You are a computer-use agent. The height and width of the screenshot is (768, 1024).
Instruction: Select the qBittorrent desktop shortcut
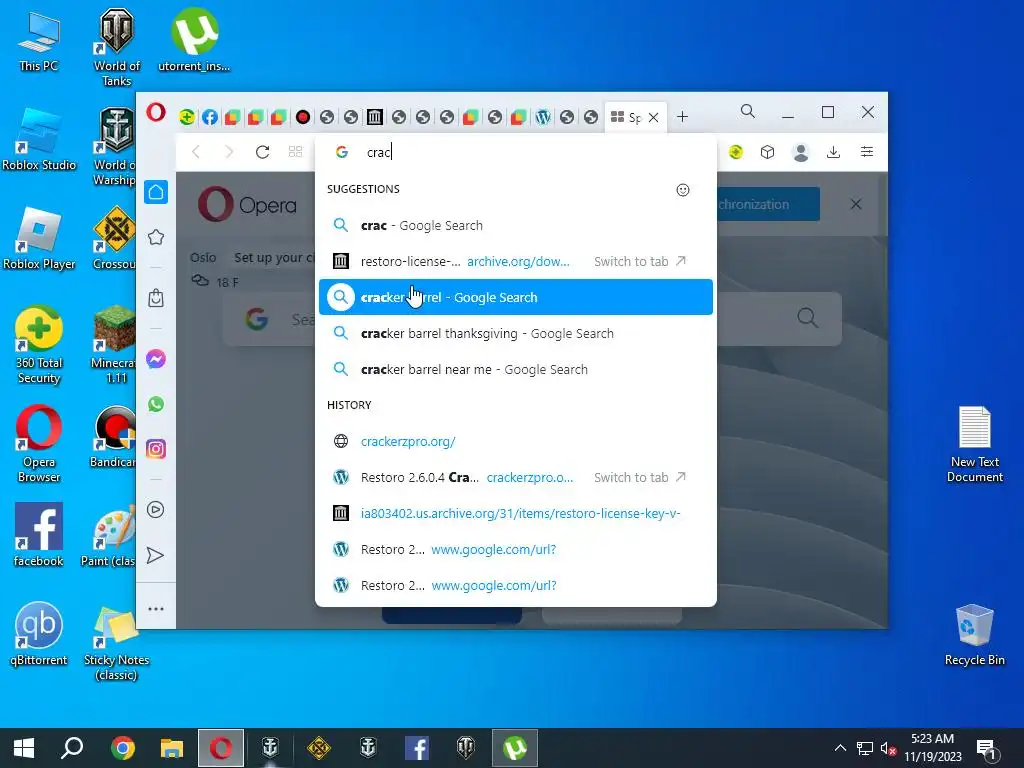click(39, 634)
